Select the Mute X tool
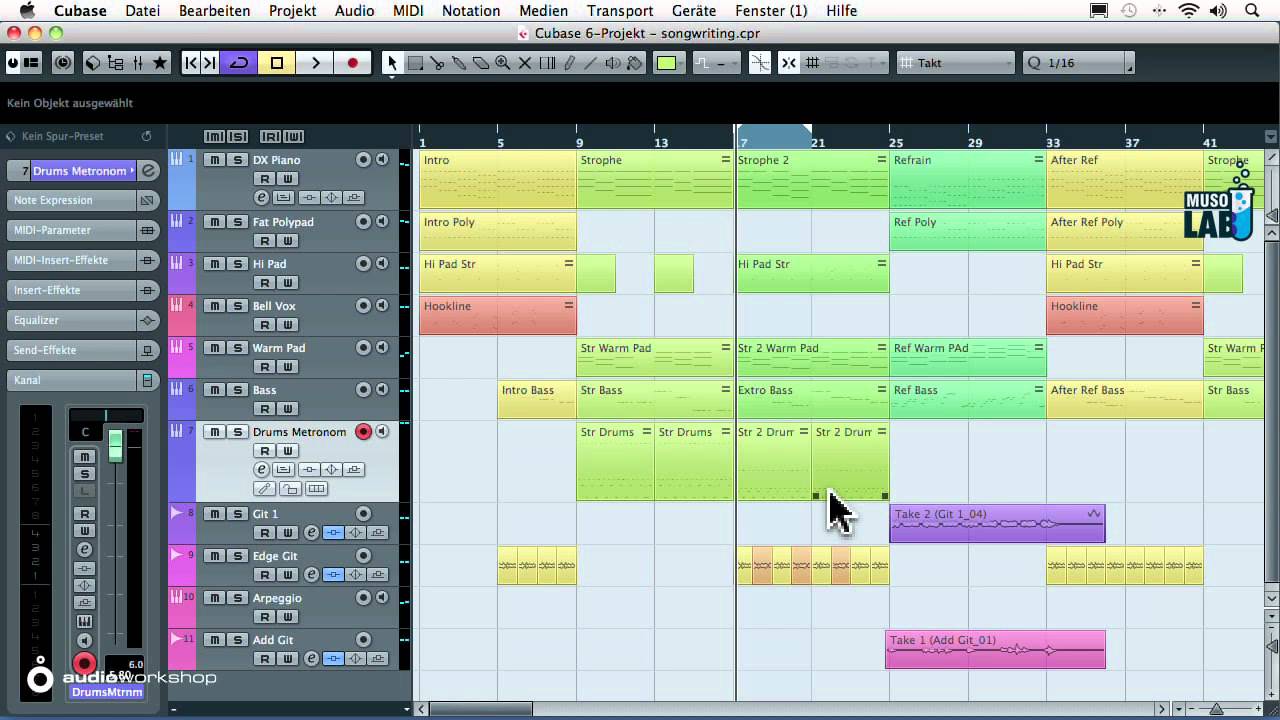This screenshot has width=1280, height=720. [x=525, y=63]
